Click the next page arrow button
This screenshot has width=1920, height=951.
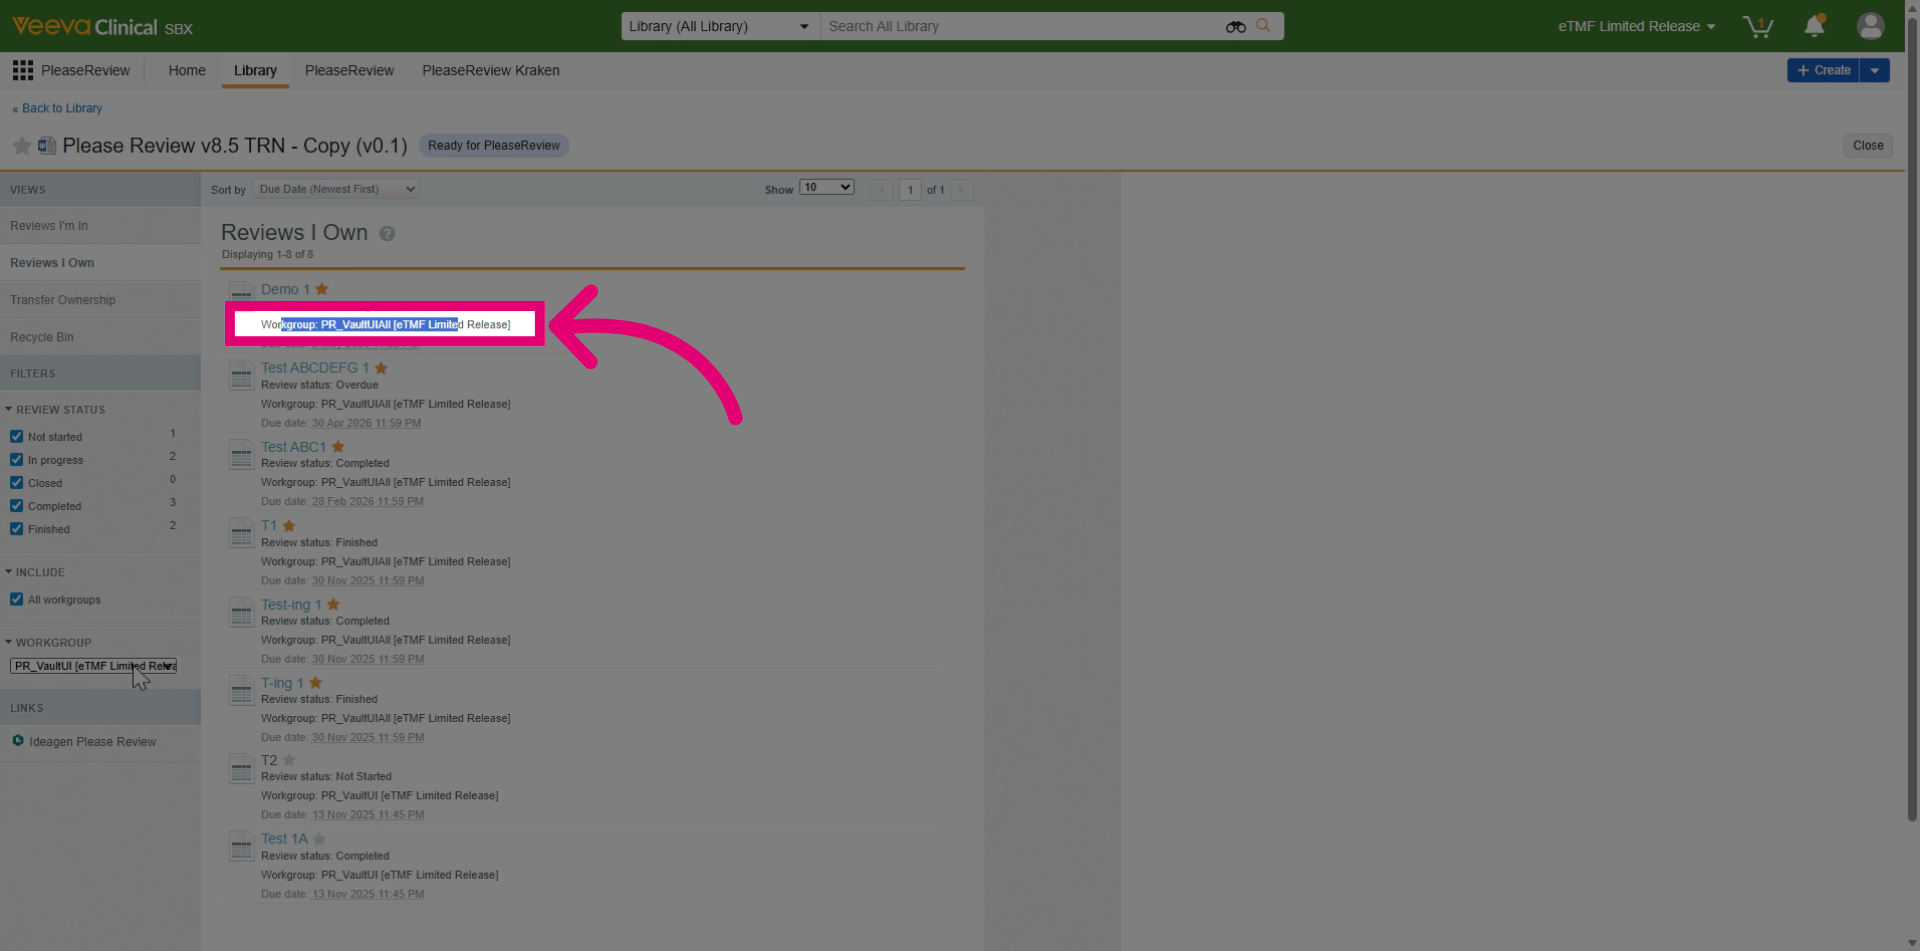pyautogui.click(x=962, y=190)
